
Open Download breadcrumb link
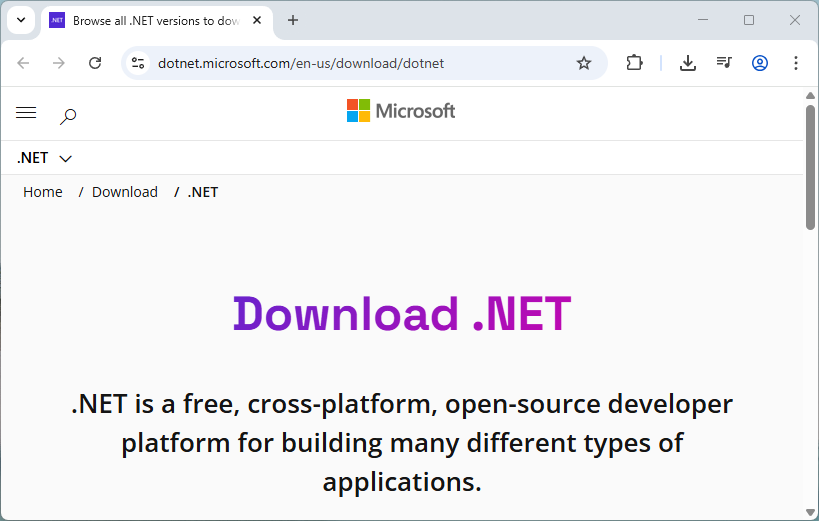(x=125, y=192)
